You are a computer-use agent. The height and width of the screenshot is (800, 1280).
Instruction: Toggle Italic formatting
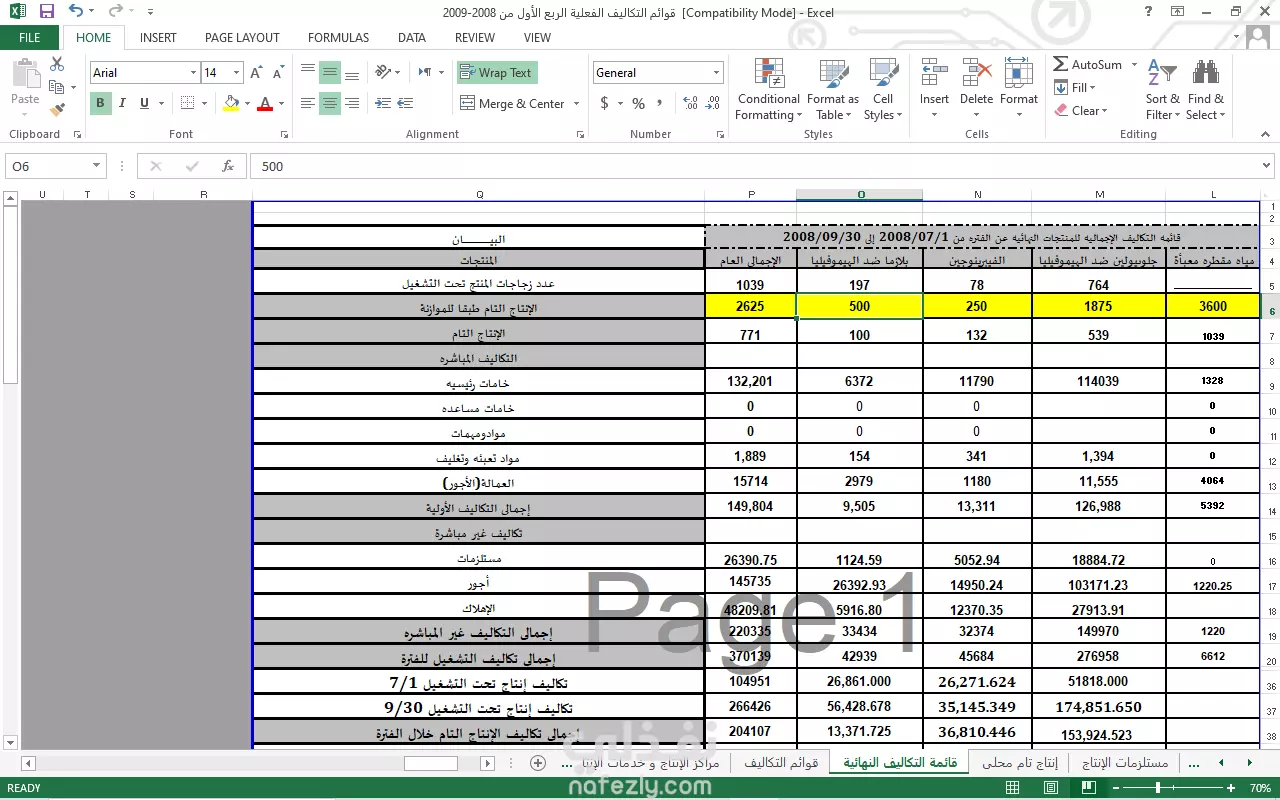[x=122, y=103]
